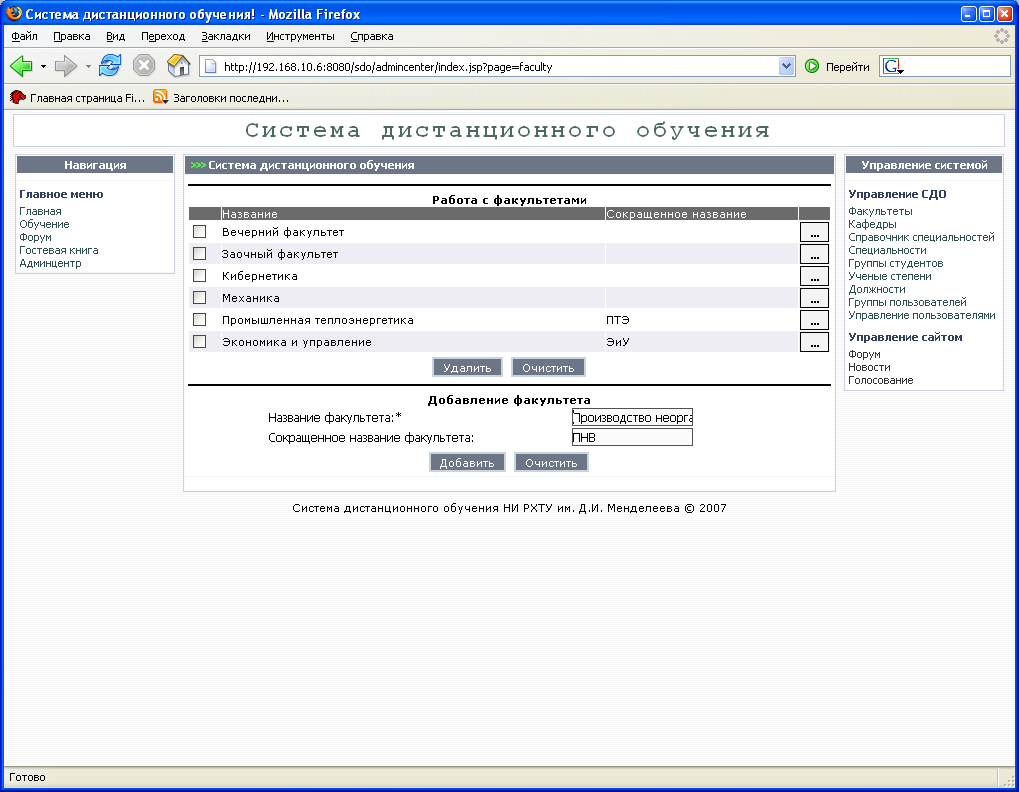Open the Закладки menu
Viewport: 1019px width, 792px height.
point(226,36)
